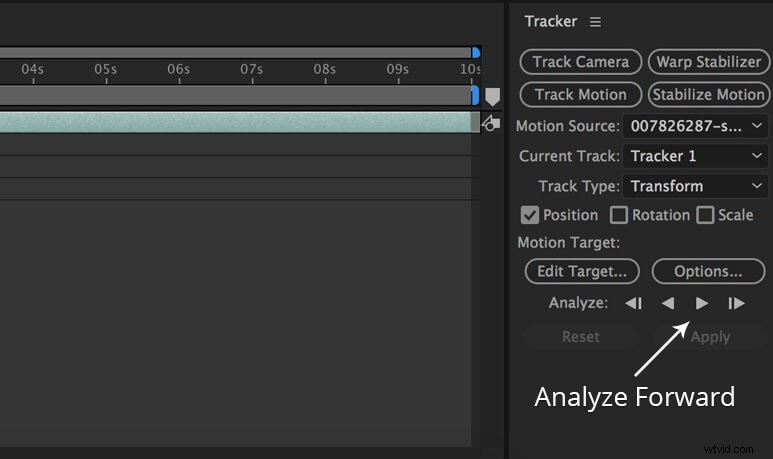Click the Tracker panel title tab
This screenshot has width=773, height=459.
551,22
